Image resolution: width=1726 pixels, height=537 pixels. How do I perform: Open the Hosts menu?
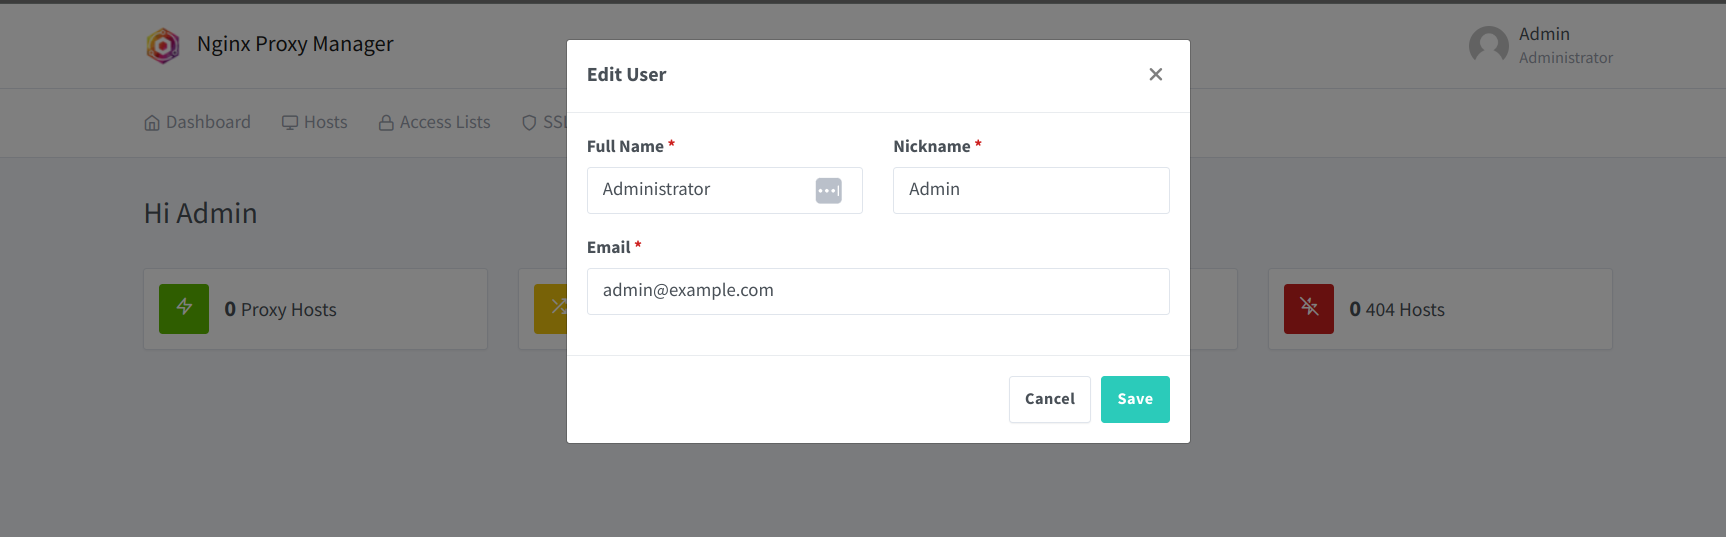(314, 122)
